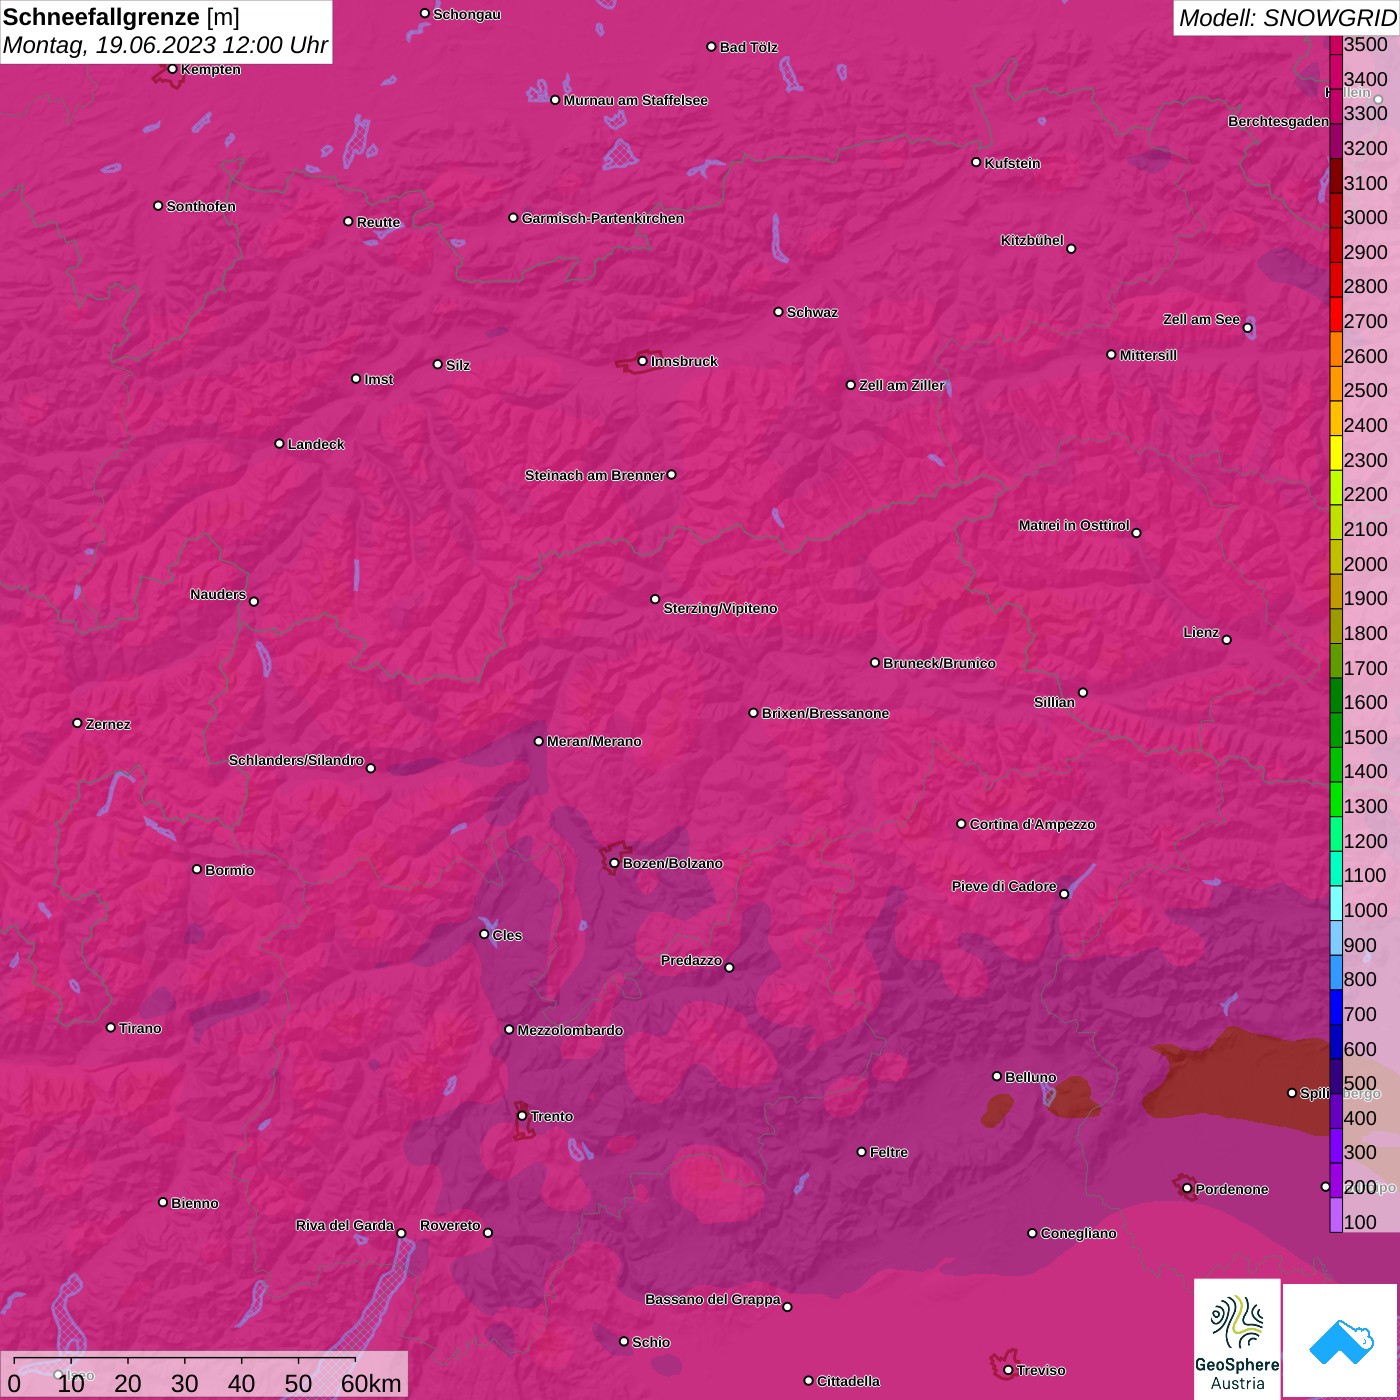Click the Schlanders/Silandro label
Viewport: 1400px width, 1400px height.
pyautogui.click(x=296, y=760)
